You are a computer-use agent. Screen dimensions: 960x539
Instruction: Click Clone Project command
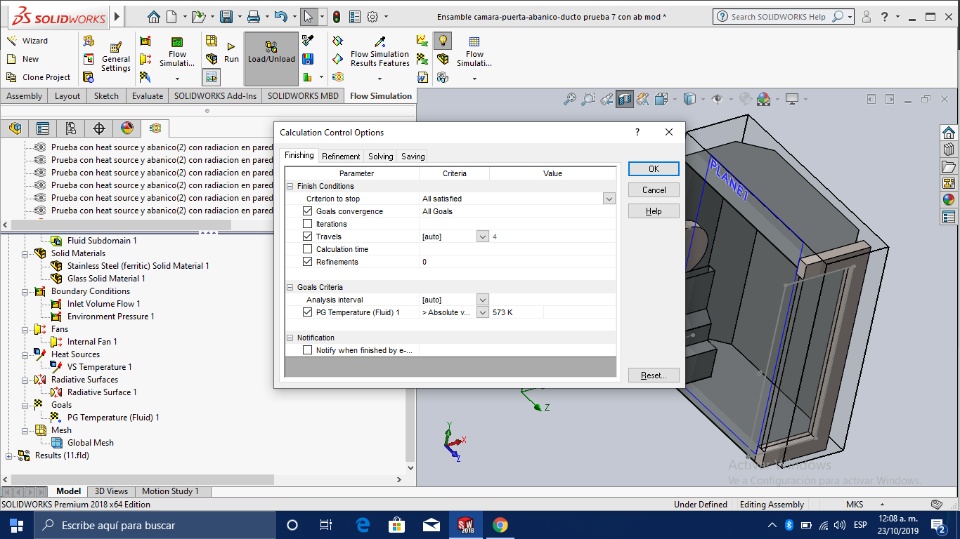38,77
